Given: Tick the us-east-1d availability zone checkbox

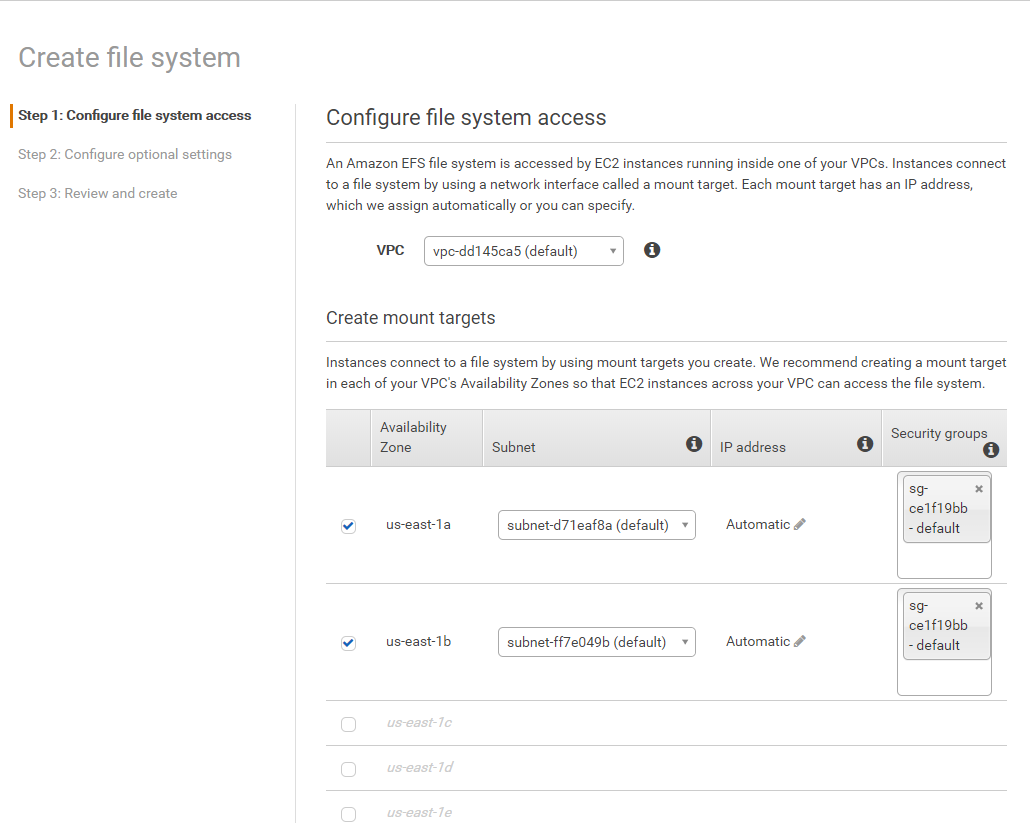Looking at the screenshot, I should pyautogui.click(x=348, y=769).
